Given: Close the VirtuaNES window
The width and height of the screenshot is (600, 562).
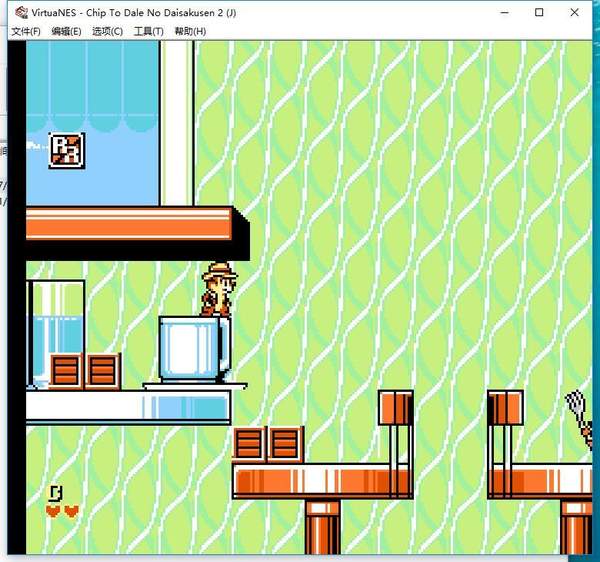Looking at the screenshot, I should [x=574, y=13].
